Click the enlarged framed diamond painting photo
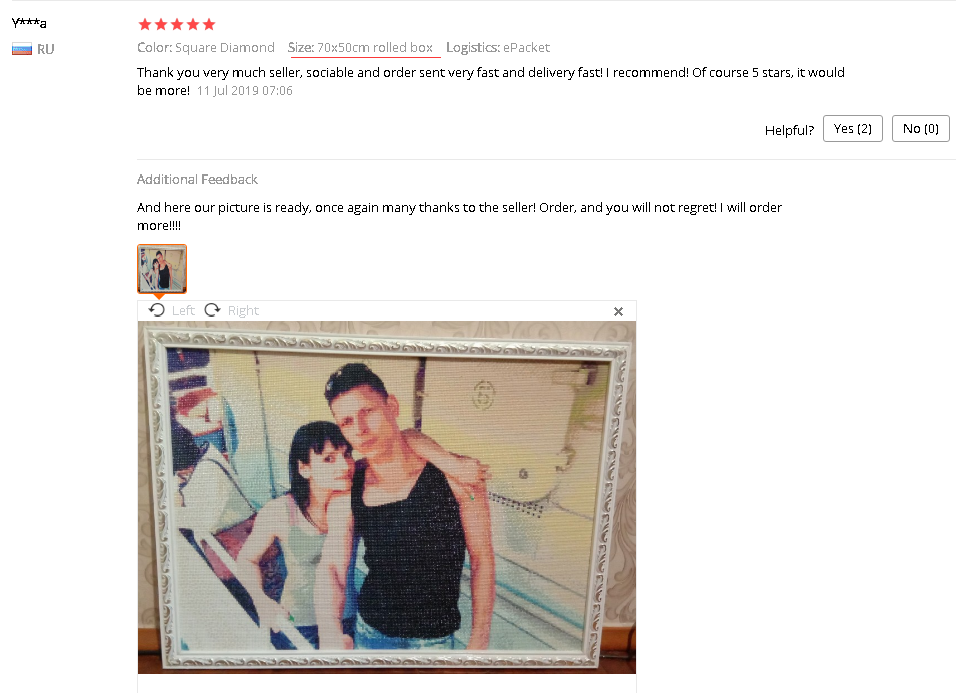 [x=387, y=497]
